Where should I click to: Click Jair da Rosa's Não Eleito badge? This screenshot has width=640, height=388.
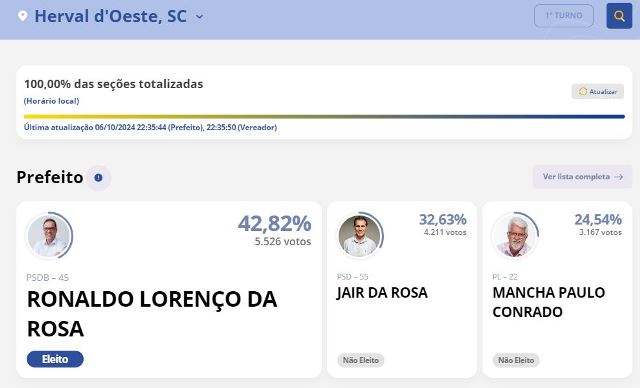[x=361, y=360]
